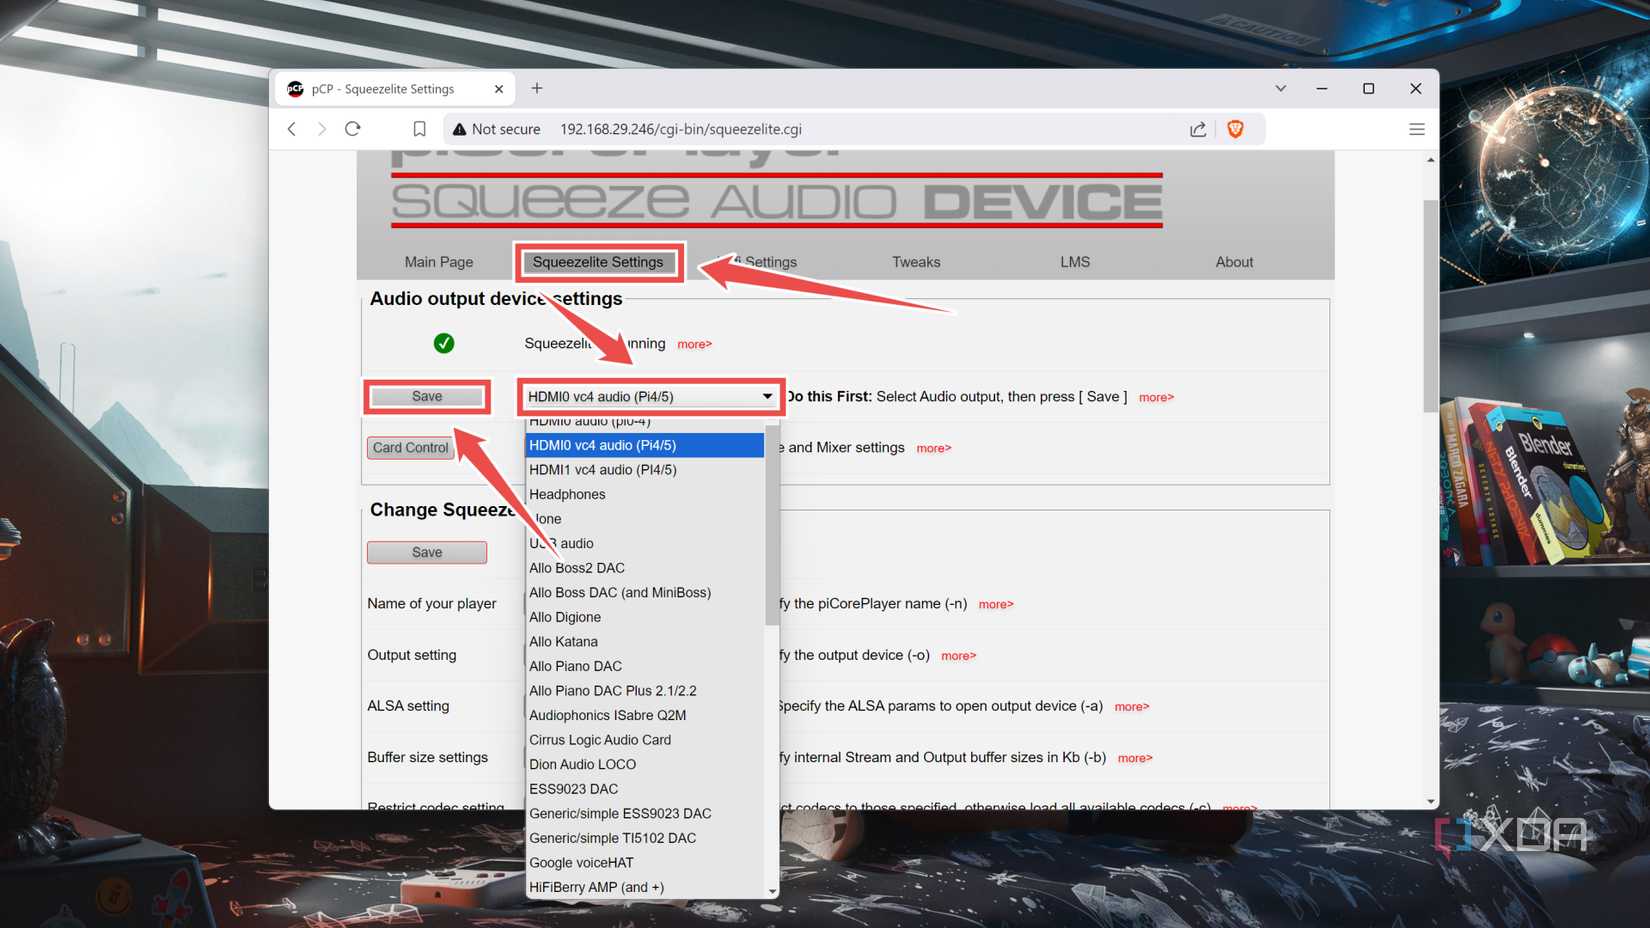Click more> next to Squeezelite running
Viewport: 1650px width, 928px height.
tap(694, 344)
